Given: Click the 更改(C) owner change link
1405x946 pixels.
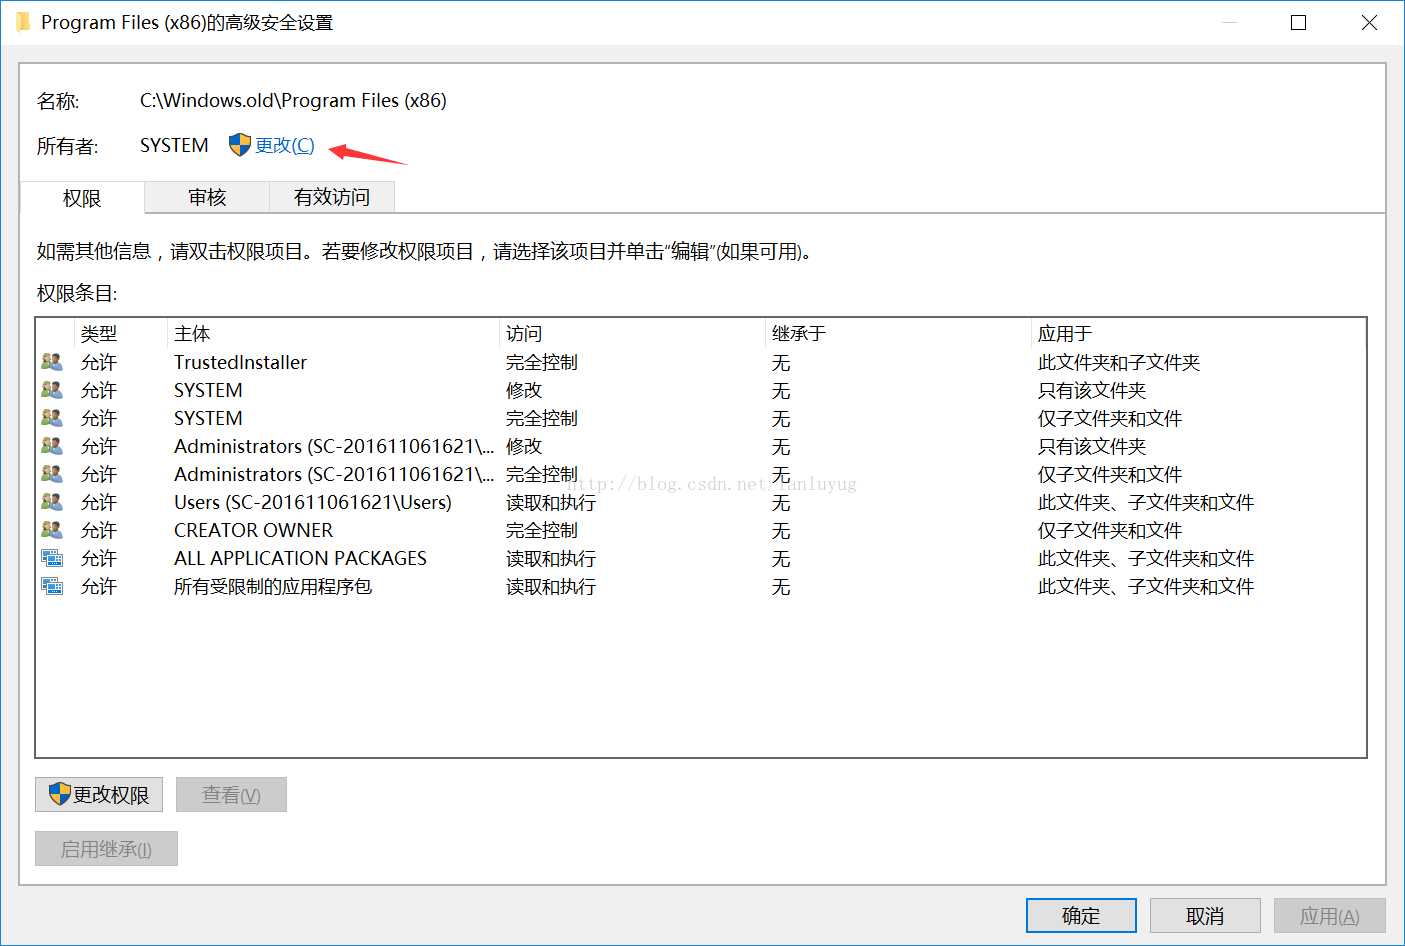Looking at the screenshot, I should pyautogui.click(x=285, y=145).
